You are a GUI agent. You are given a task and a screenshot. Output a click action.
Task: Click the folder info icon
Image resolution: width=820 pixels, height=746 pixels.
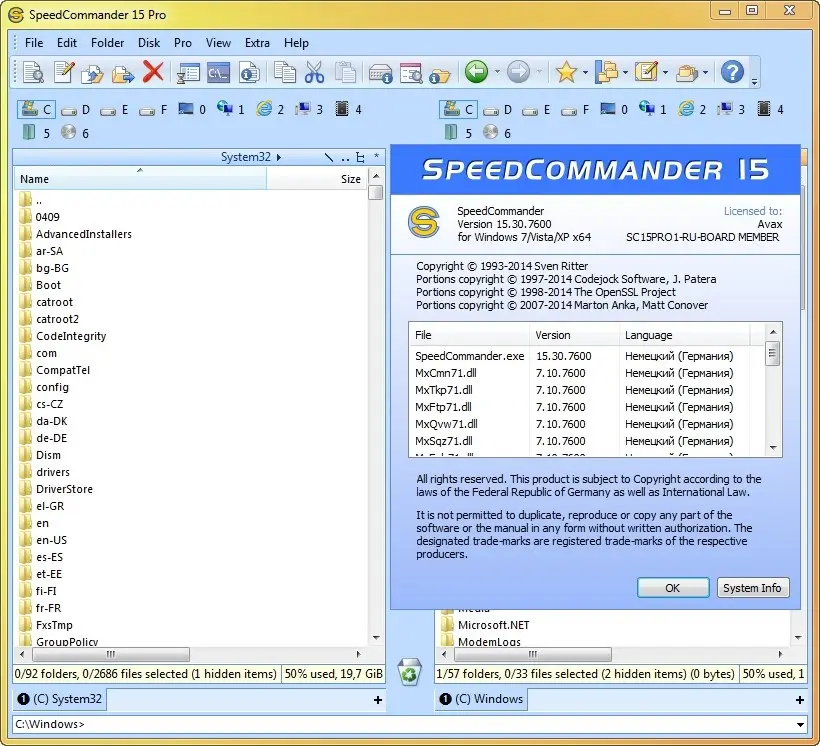click(x=440, y=75)
